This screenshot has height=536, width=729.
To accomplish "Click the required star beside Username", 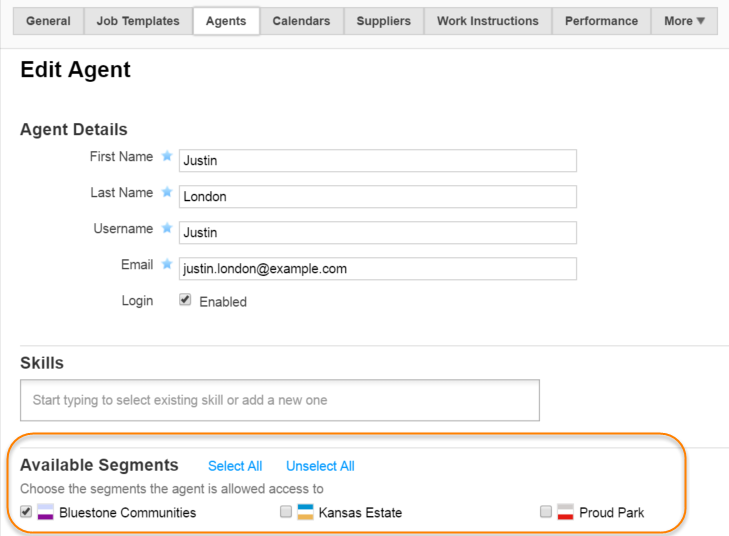I will (x=167, y=229).
